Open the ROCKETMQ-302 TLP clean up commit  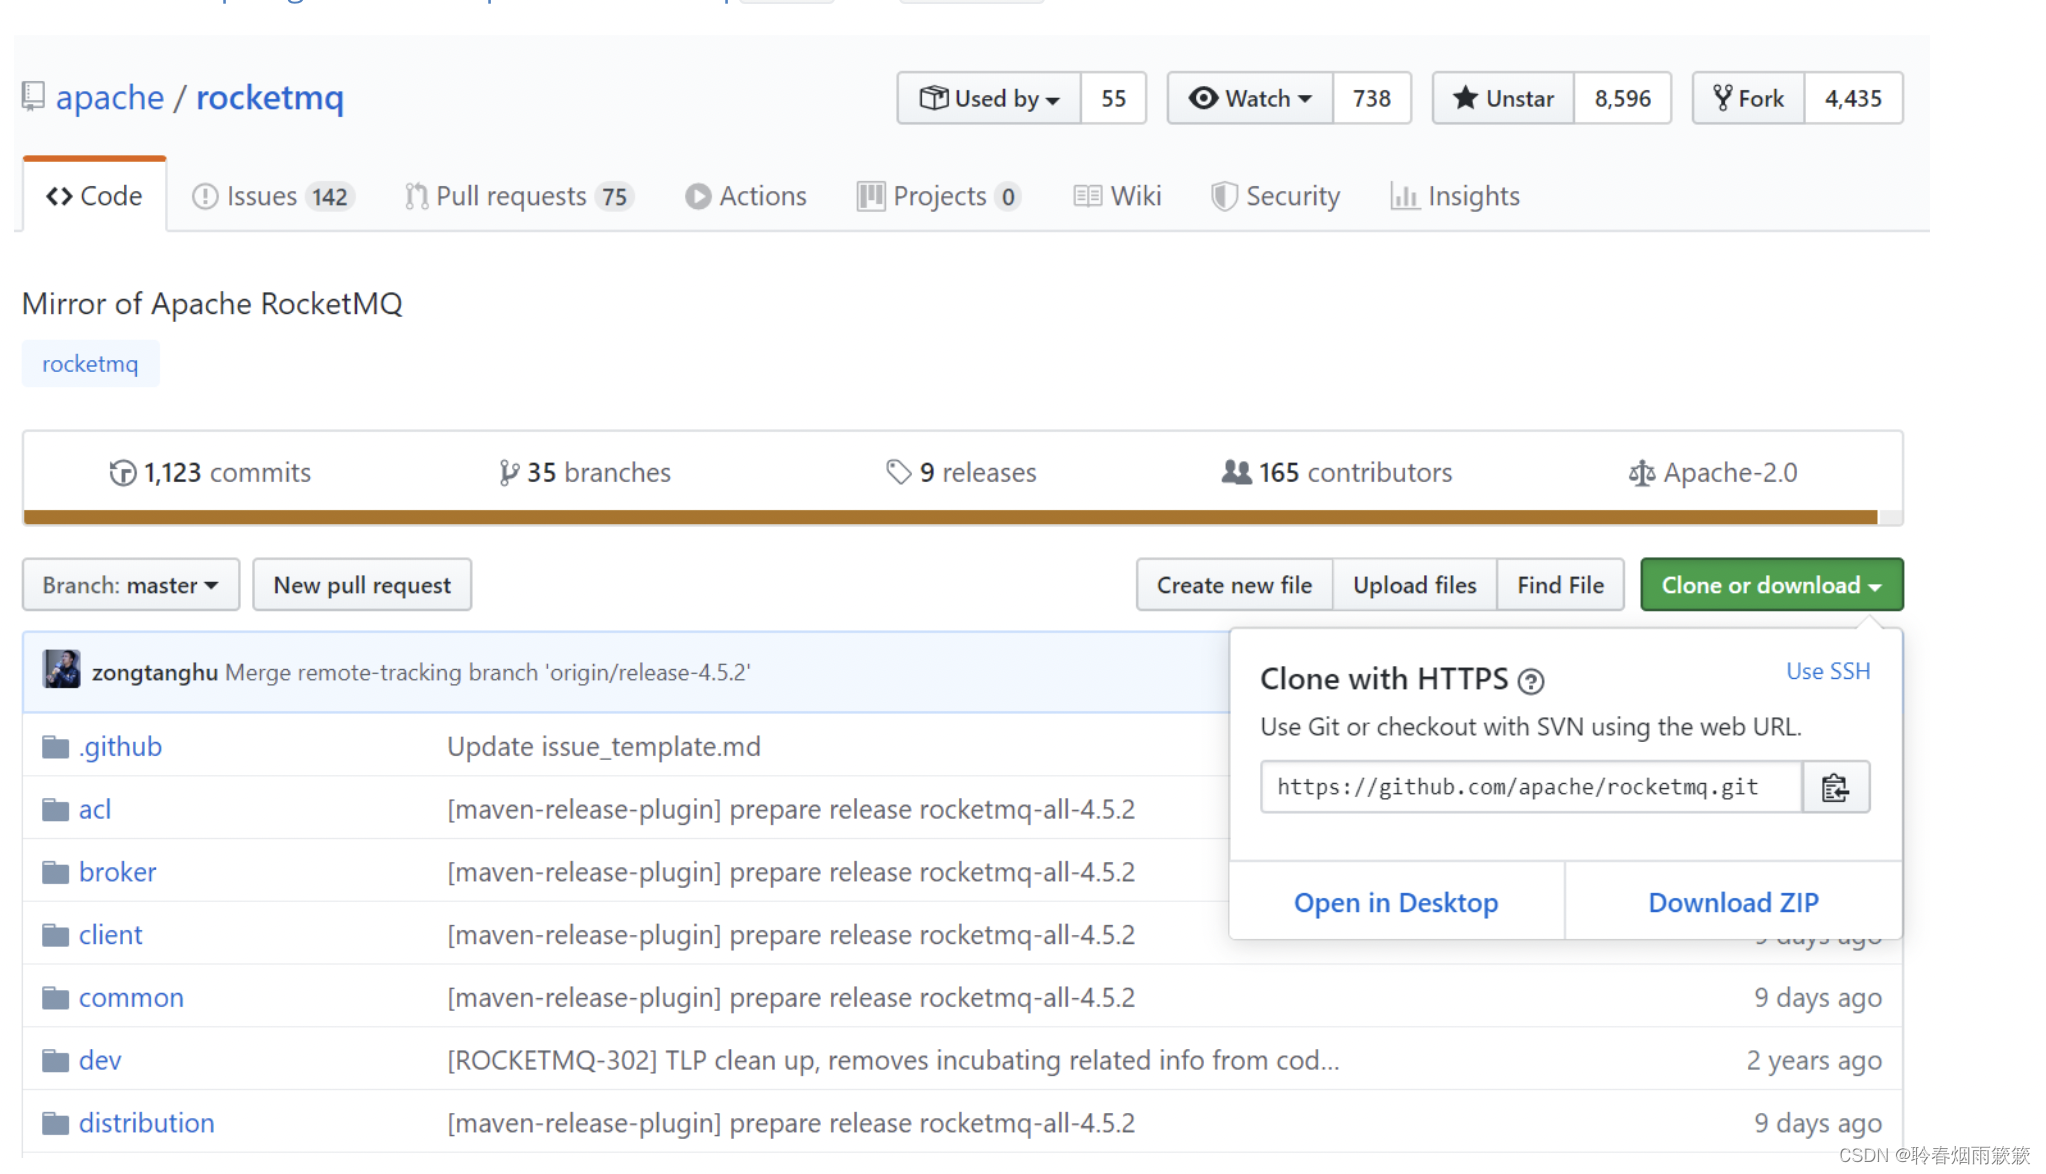[893, 1060]
